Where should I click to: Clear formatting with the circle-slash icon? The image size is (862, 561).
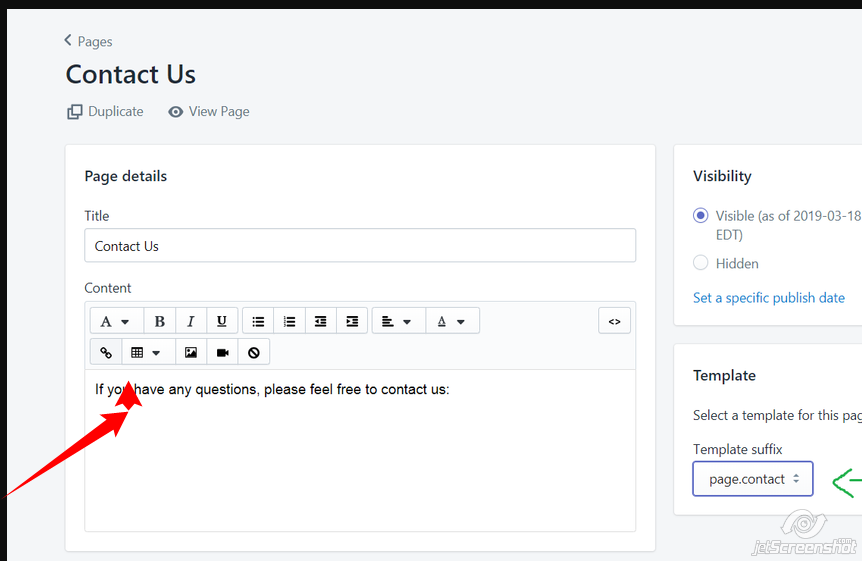[253, 353]
